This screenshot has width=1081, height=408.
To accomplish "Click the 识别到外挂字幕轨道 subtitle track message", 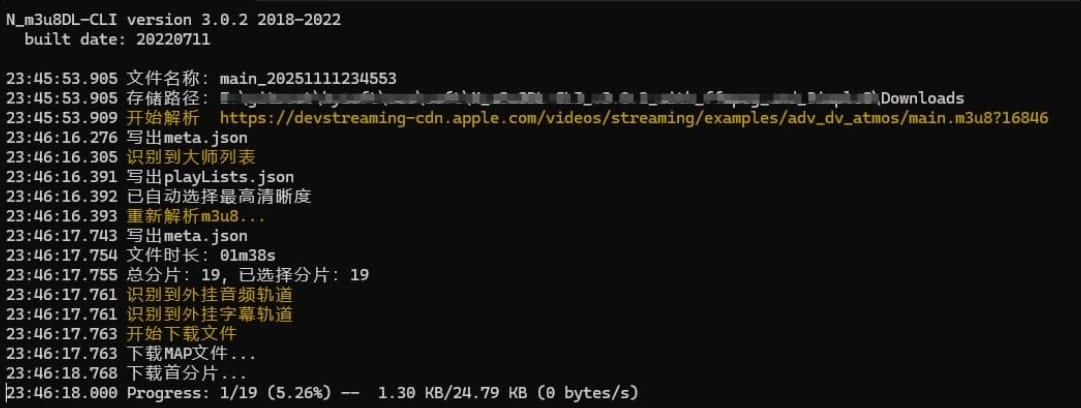I will tap(210, 315).
